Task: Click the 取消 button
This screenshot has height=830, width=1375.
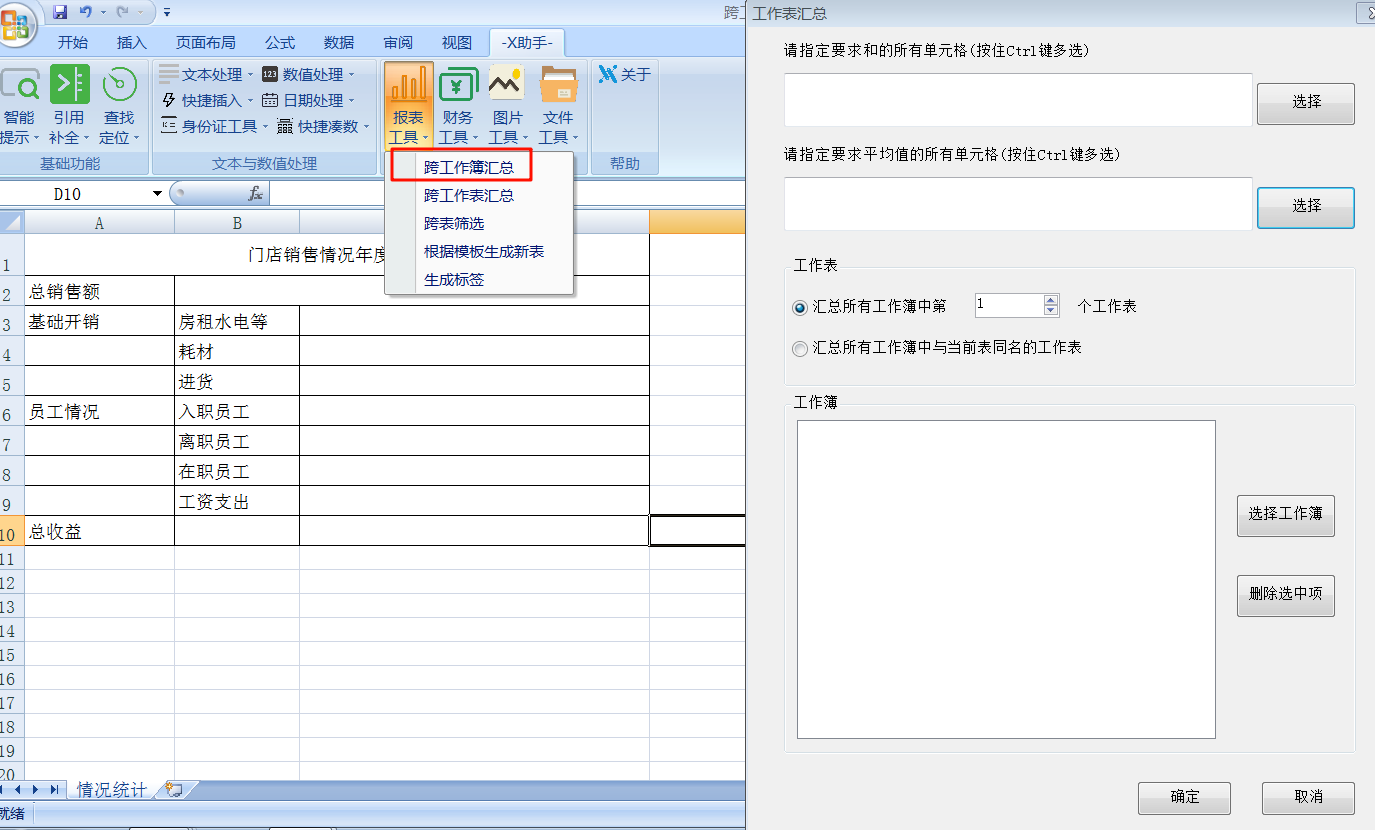Action: pyautogui.click(x=1308, y=797)
